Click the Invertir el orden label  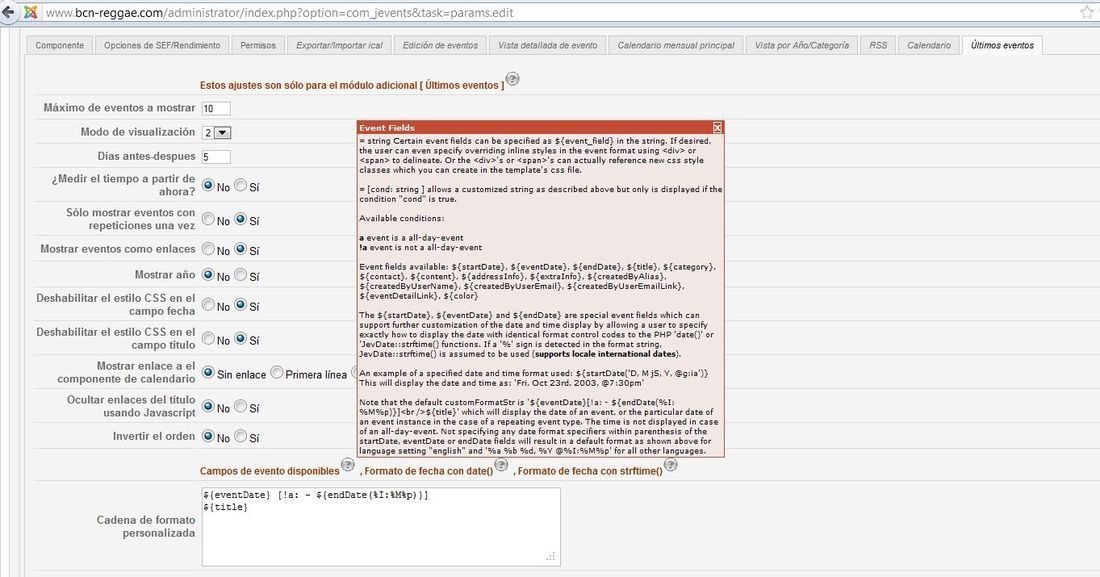pyautogui.click(x=154, y=436)
